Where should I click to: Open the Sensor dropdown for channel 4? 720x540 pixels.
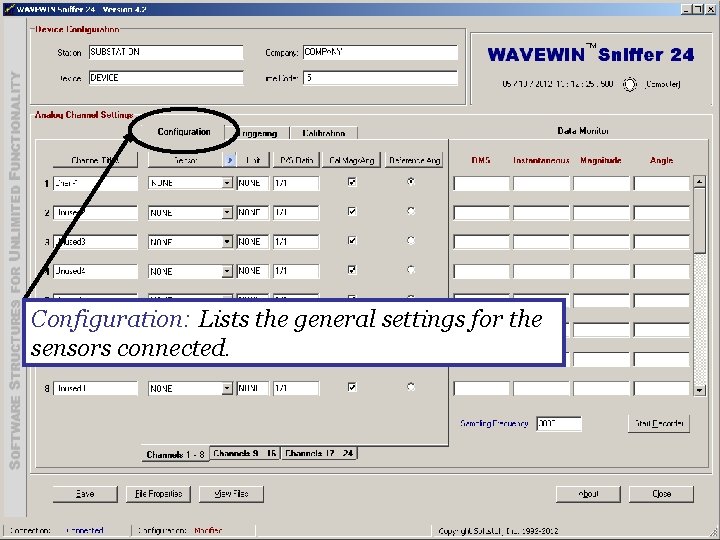(x=227, y=271)
